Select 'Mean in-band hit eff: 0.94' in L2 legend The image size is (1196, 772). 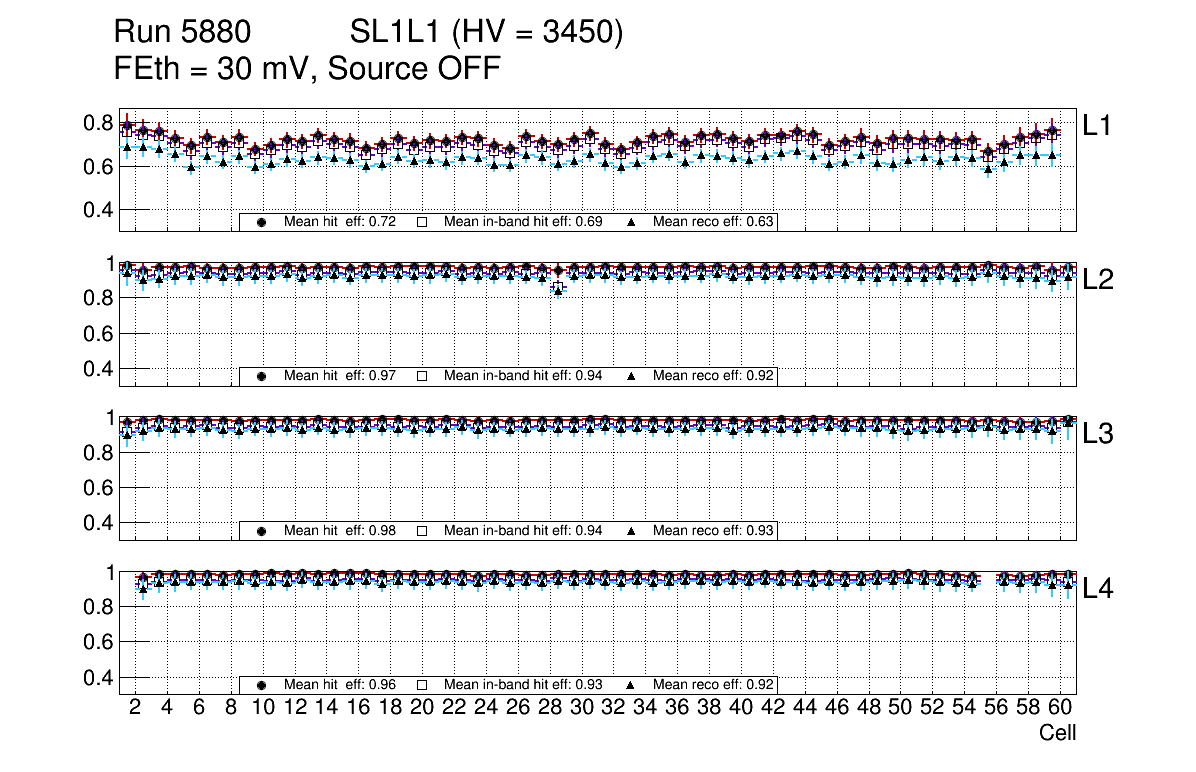522,376
